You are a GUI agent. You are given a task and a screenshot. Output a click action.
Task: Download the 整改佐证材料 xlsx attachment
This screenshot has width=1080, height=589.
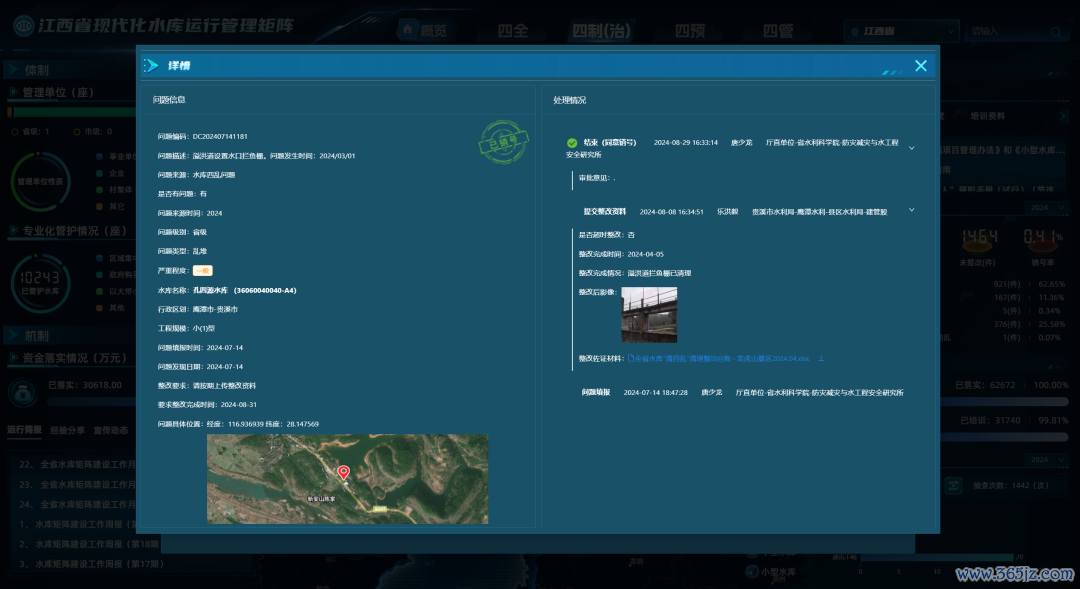point(821,358)
